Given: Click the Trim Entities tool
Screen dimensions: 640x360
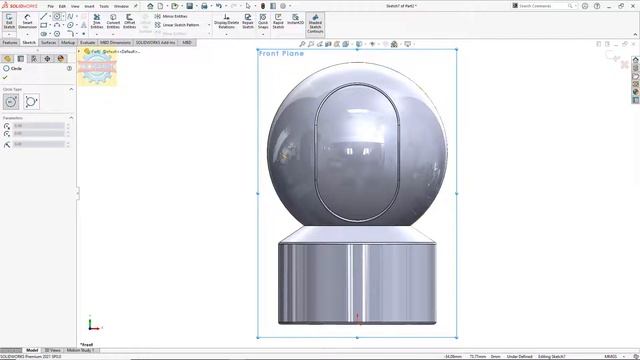Looking at the screenshot, I should pyautogui.click(x=97, y=21).
